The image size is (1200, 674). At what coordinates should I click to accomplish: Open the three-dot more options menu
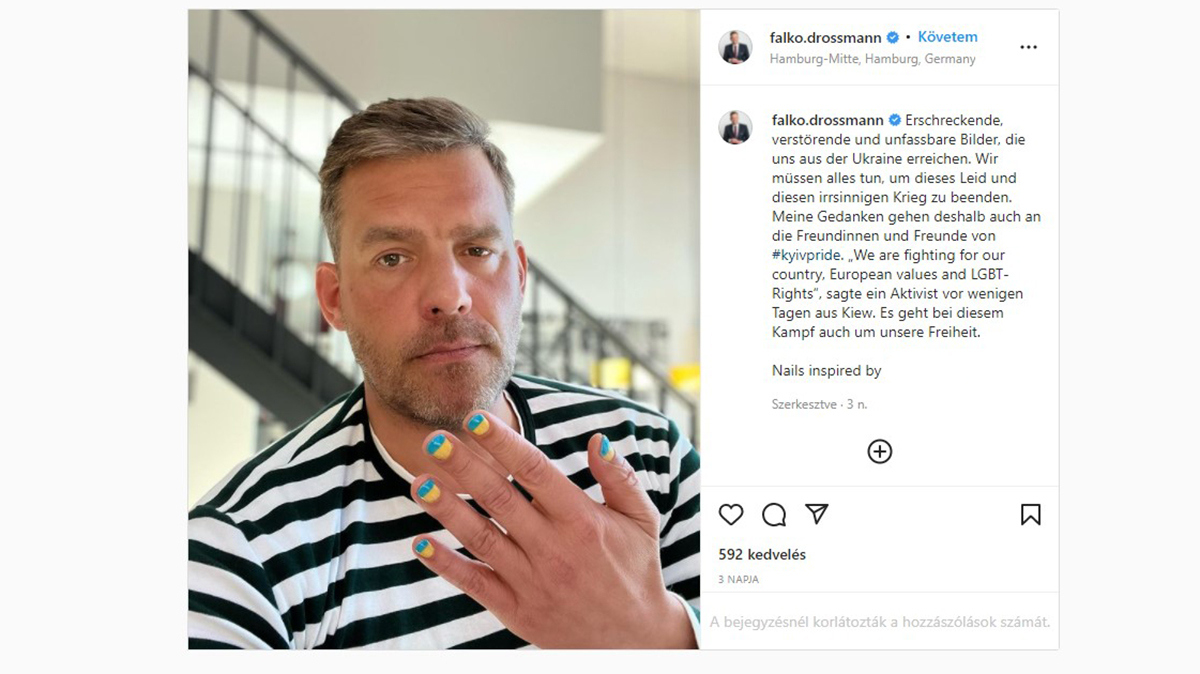click(1028, 47)
